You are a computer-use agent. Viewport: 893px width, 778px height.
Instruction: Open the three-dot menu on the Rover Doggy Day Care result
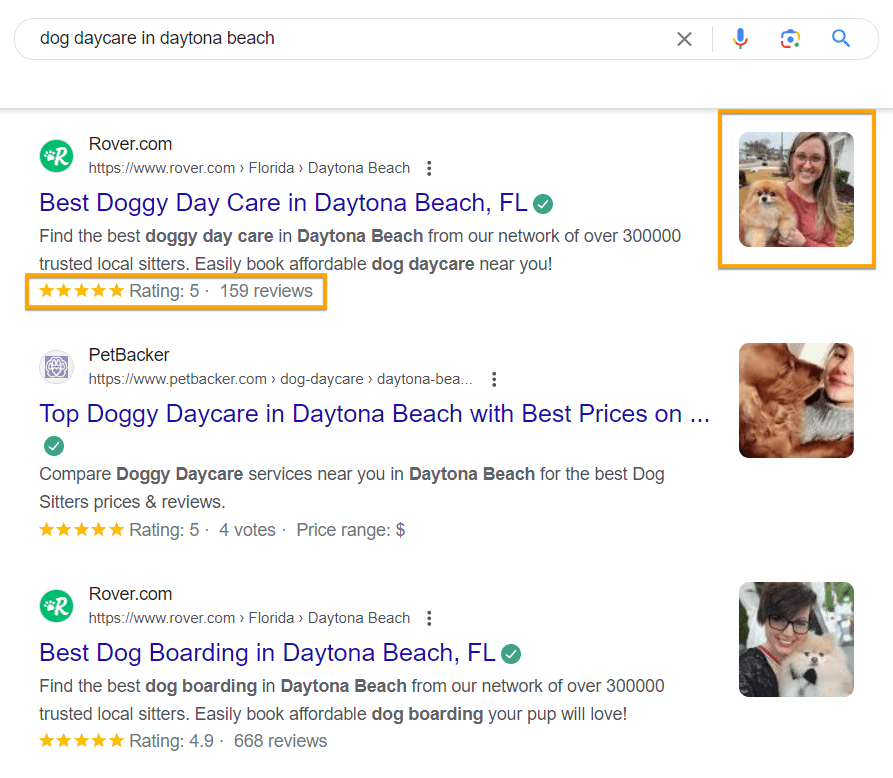[x=429, y=168]
